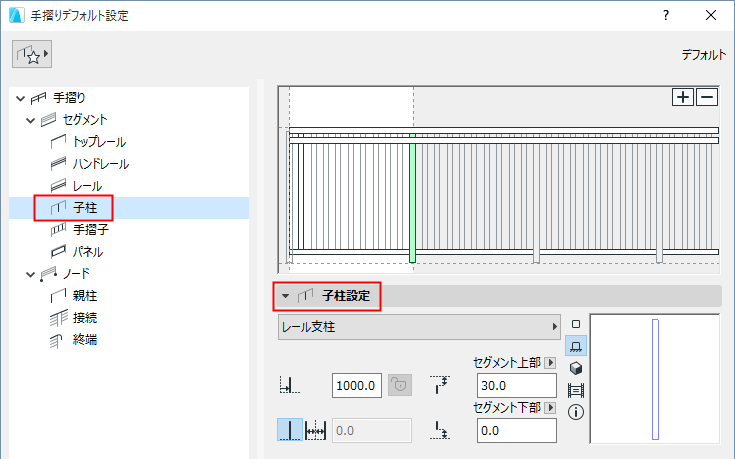The image size is (735, 459).
Task: Close the 手摺りデフォルト設定 dialog
Action: click(x=711, y=15)
